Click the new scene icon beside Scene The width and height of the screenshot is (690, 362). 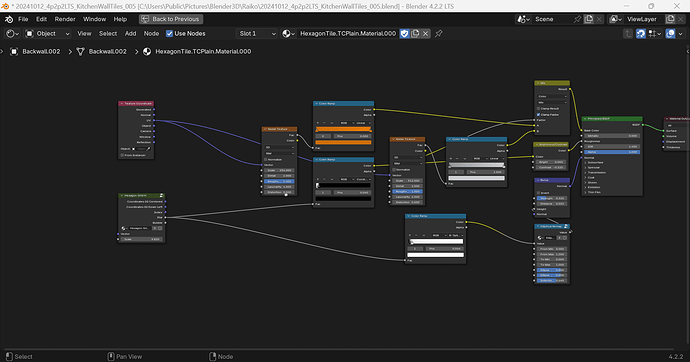tap(589, 19)
